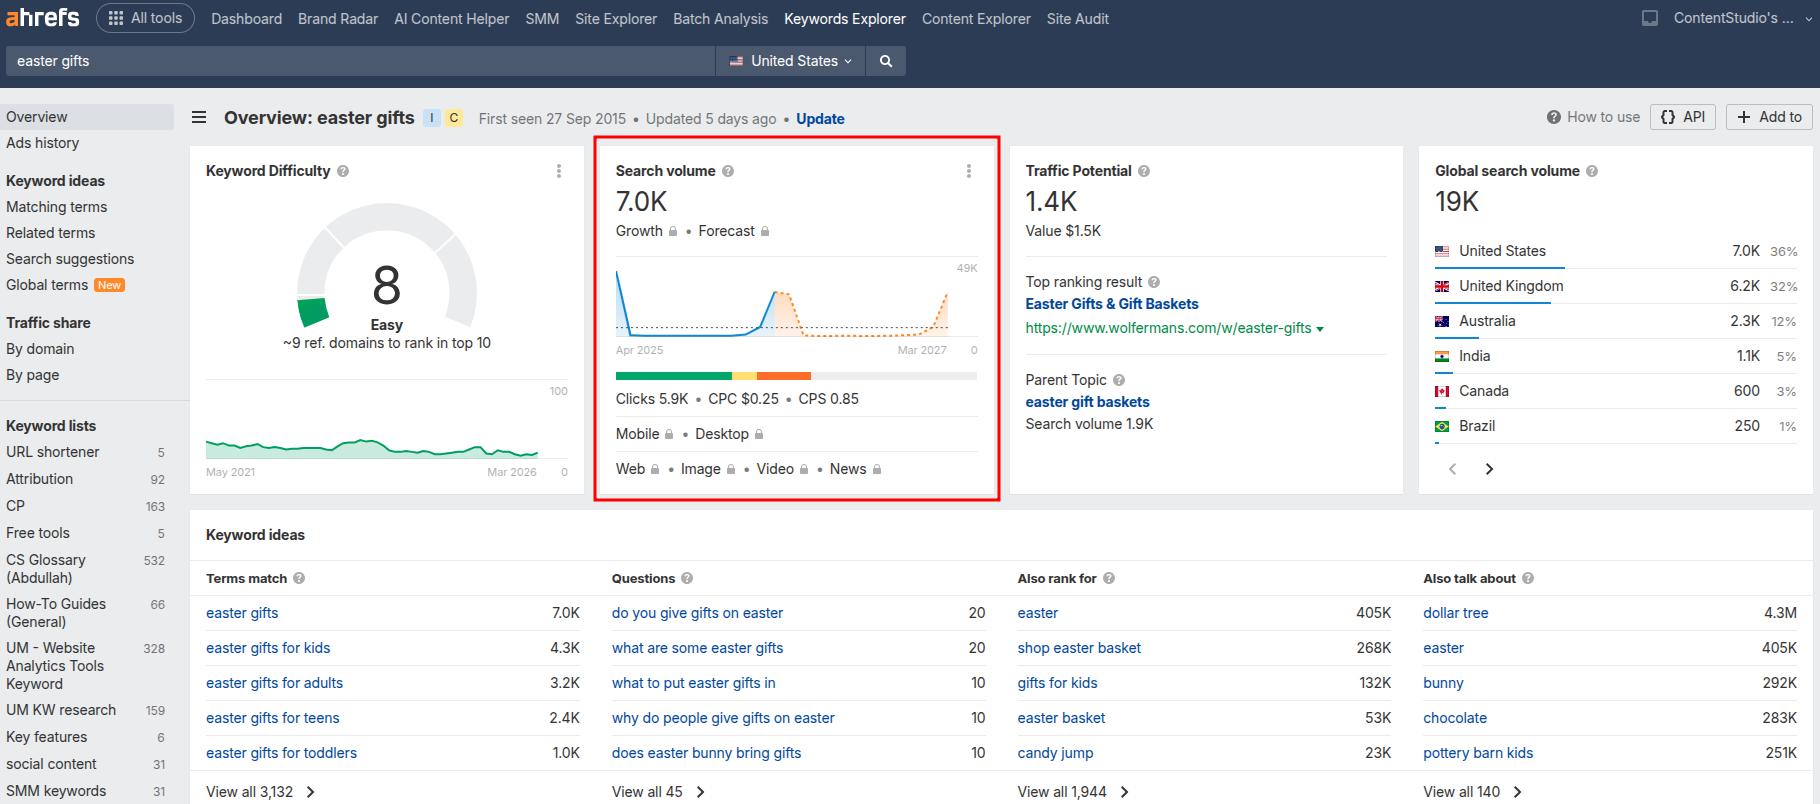
Task: Click help icon beside Traffic Potential
Action: 1144,171
